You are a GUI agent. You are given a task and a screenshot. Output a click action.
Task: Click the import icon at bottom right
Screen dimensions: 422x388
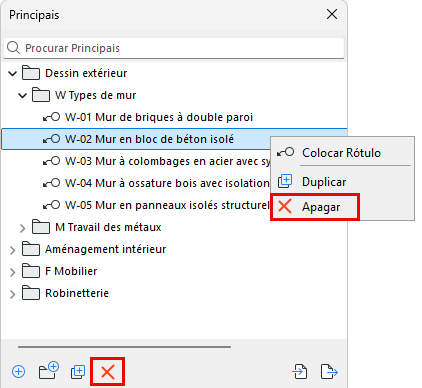tap(300, 371)
